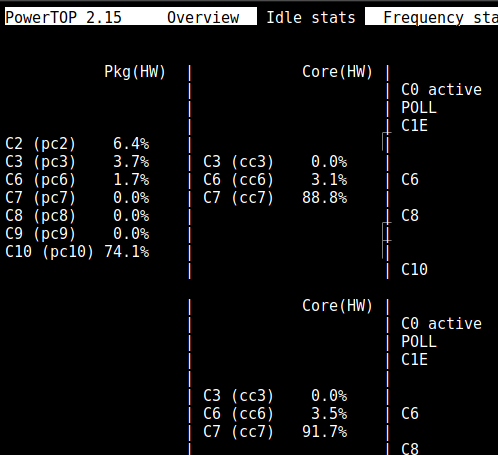Click the C7 (cc7) label beside 88.8%
The width and height of the screenshot is (498, 455).
tap(238, 198)
